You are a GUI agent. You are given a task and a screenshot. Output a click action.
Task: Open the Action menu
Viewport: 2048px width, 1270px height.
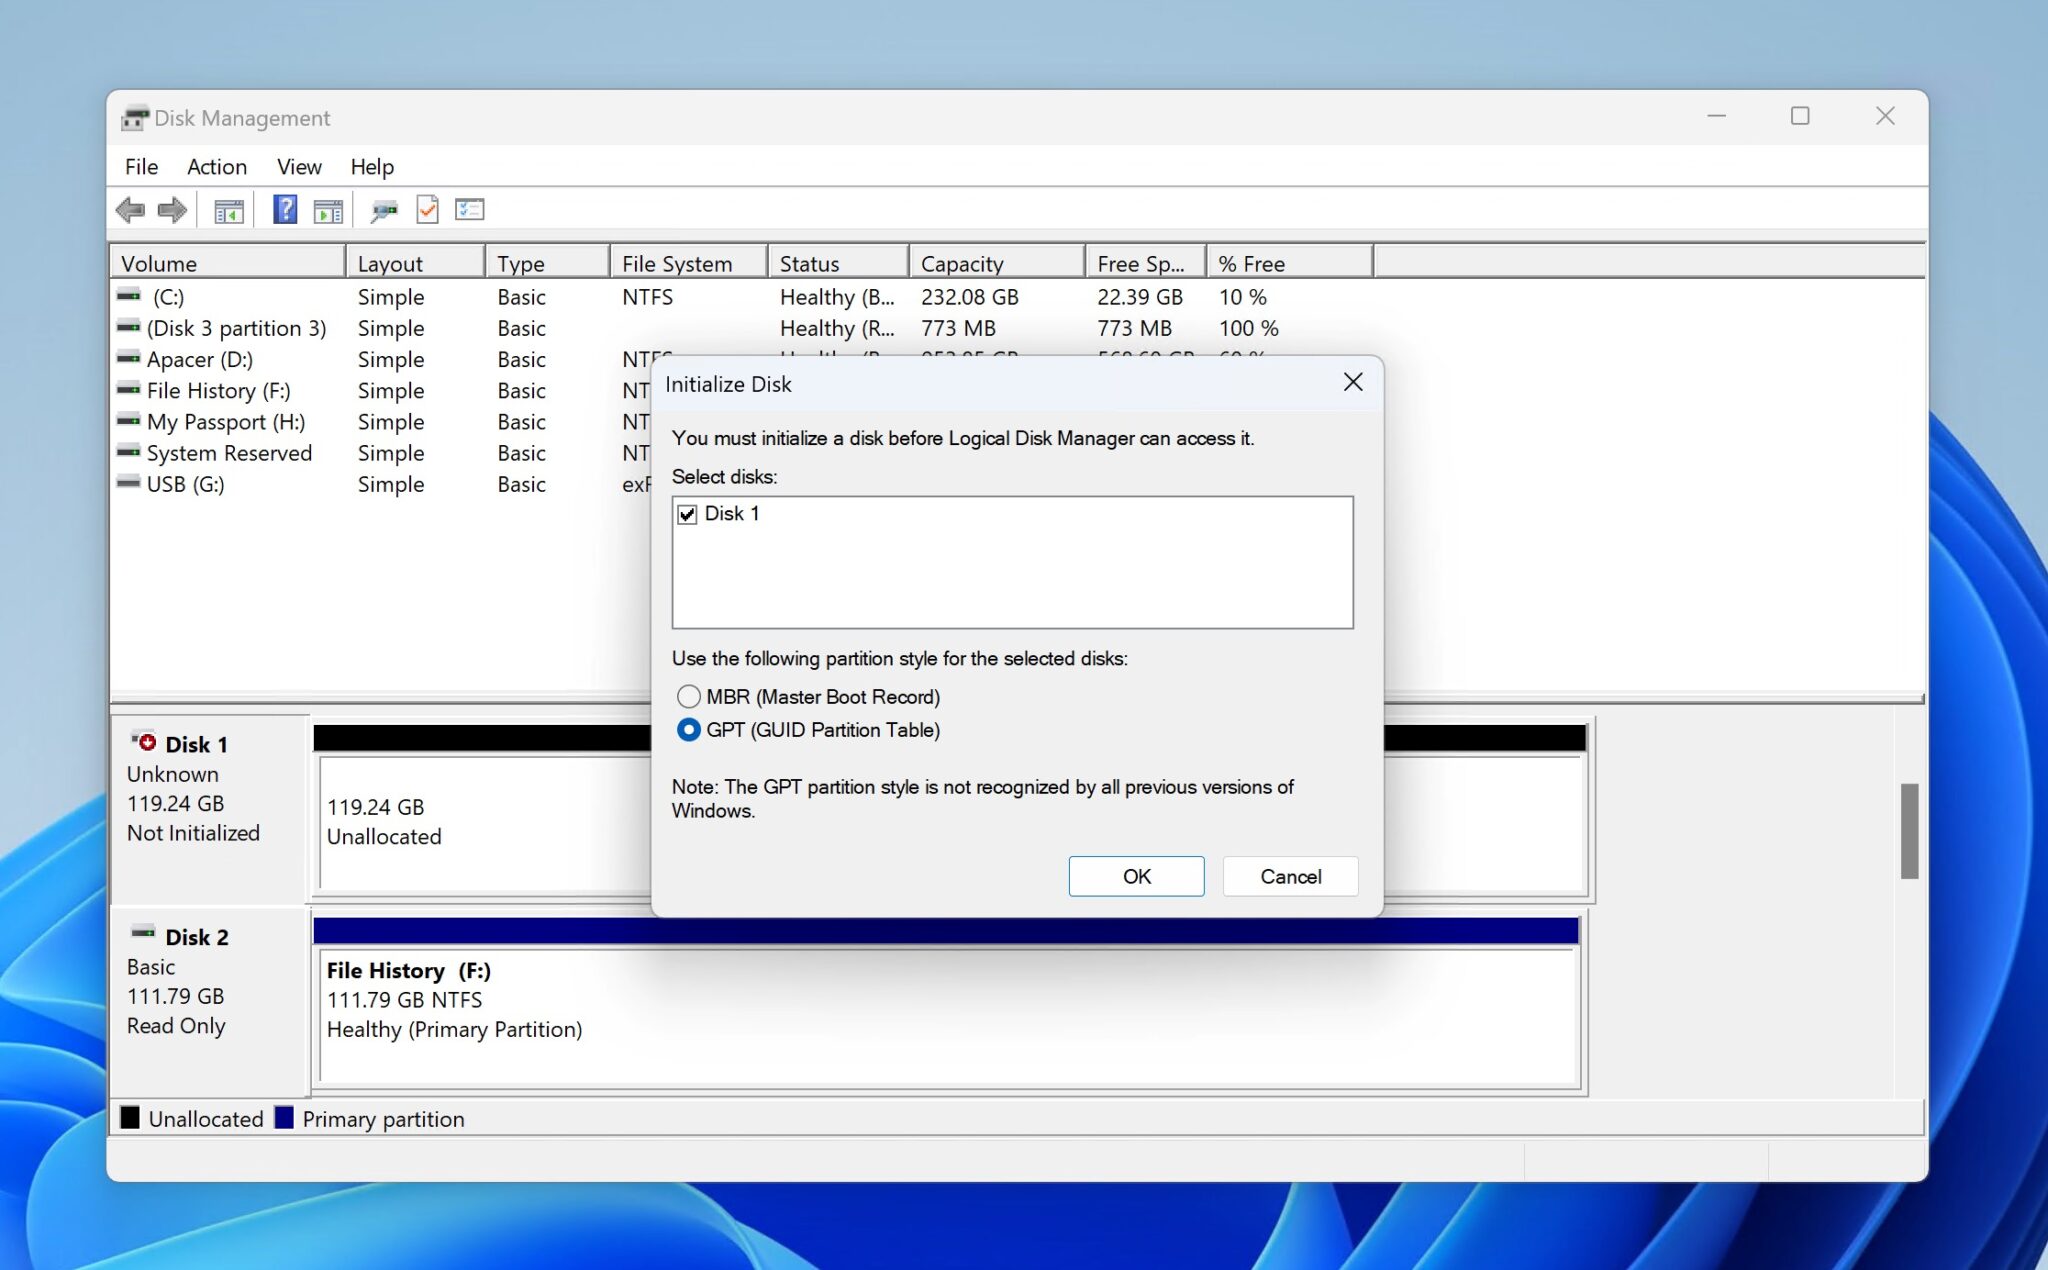pyautogui.click(x=216, y=166)
